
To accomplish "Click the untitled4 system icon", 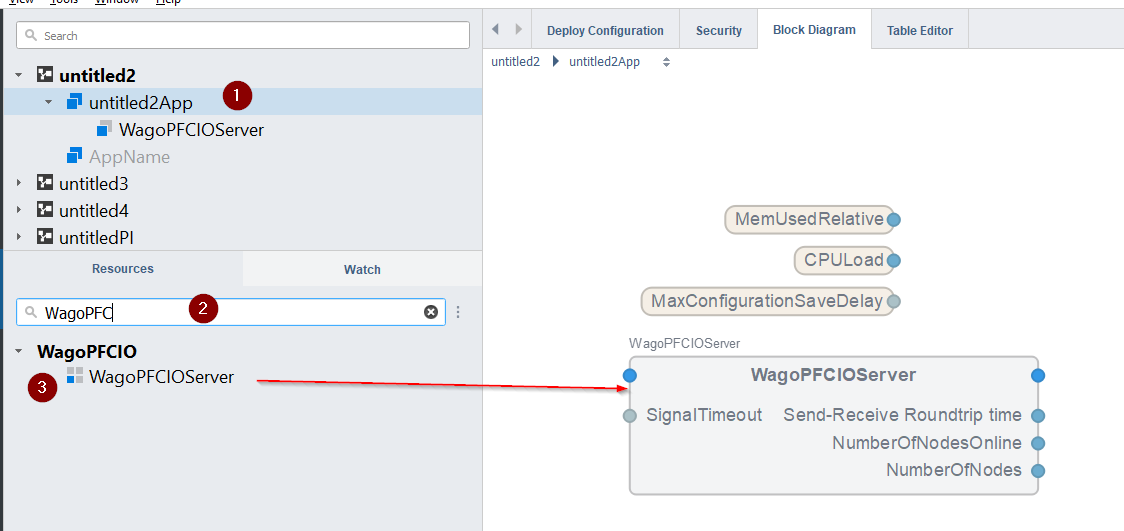I will pos(45,211).
